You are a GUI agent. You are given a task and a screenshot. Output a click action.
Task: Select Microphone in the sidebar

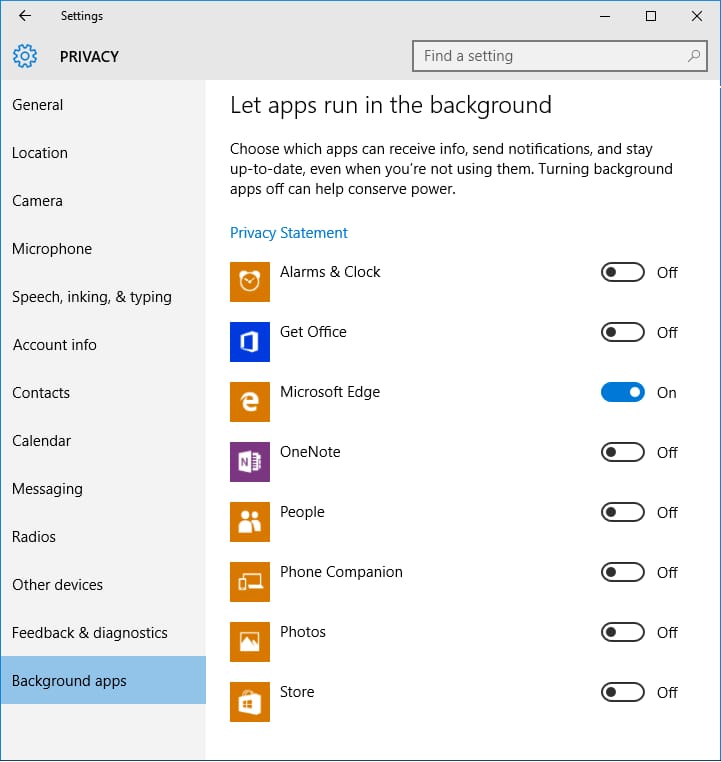(103, 249)
